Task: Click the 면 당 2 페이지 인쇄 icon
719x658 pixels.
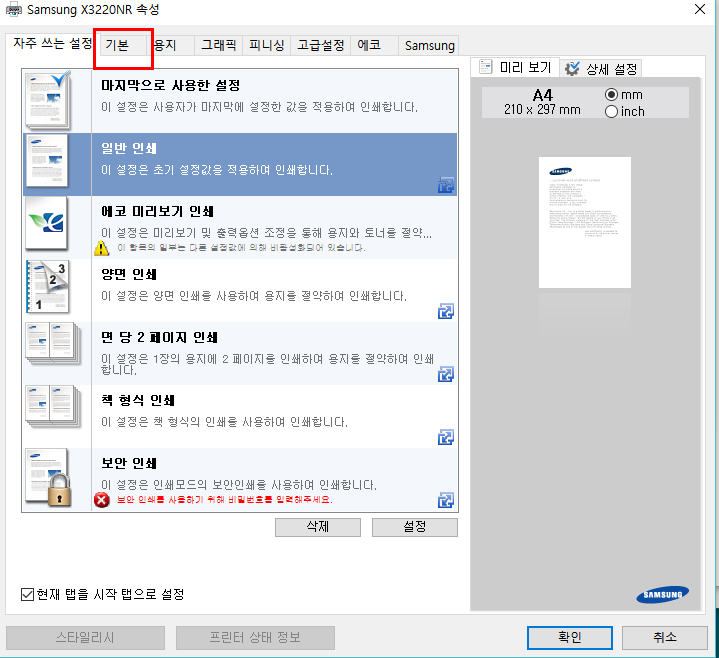Action: point(54,344)
